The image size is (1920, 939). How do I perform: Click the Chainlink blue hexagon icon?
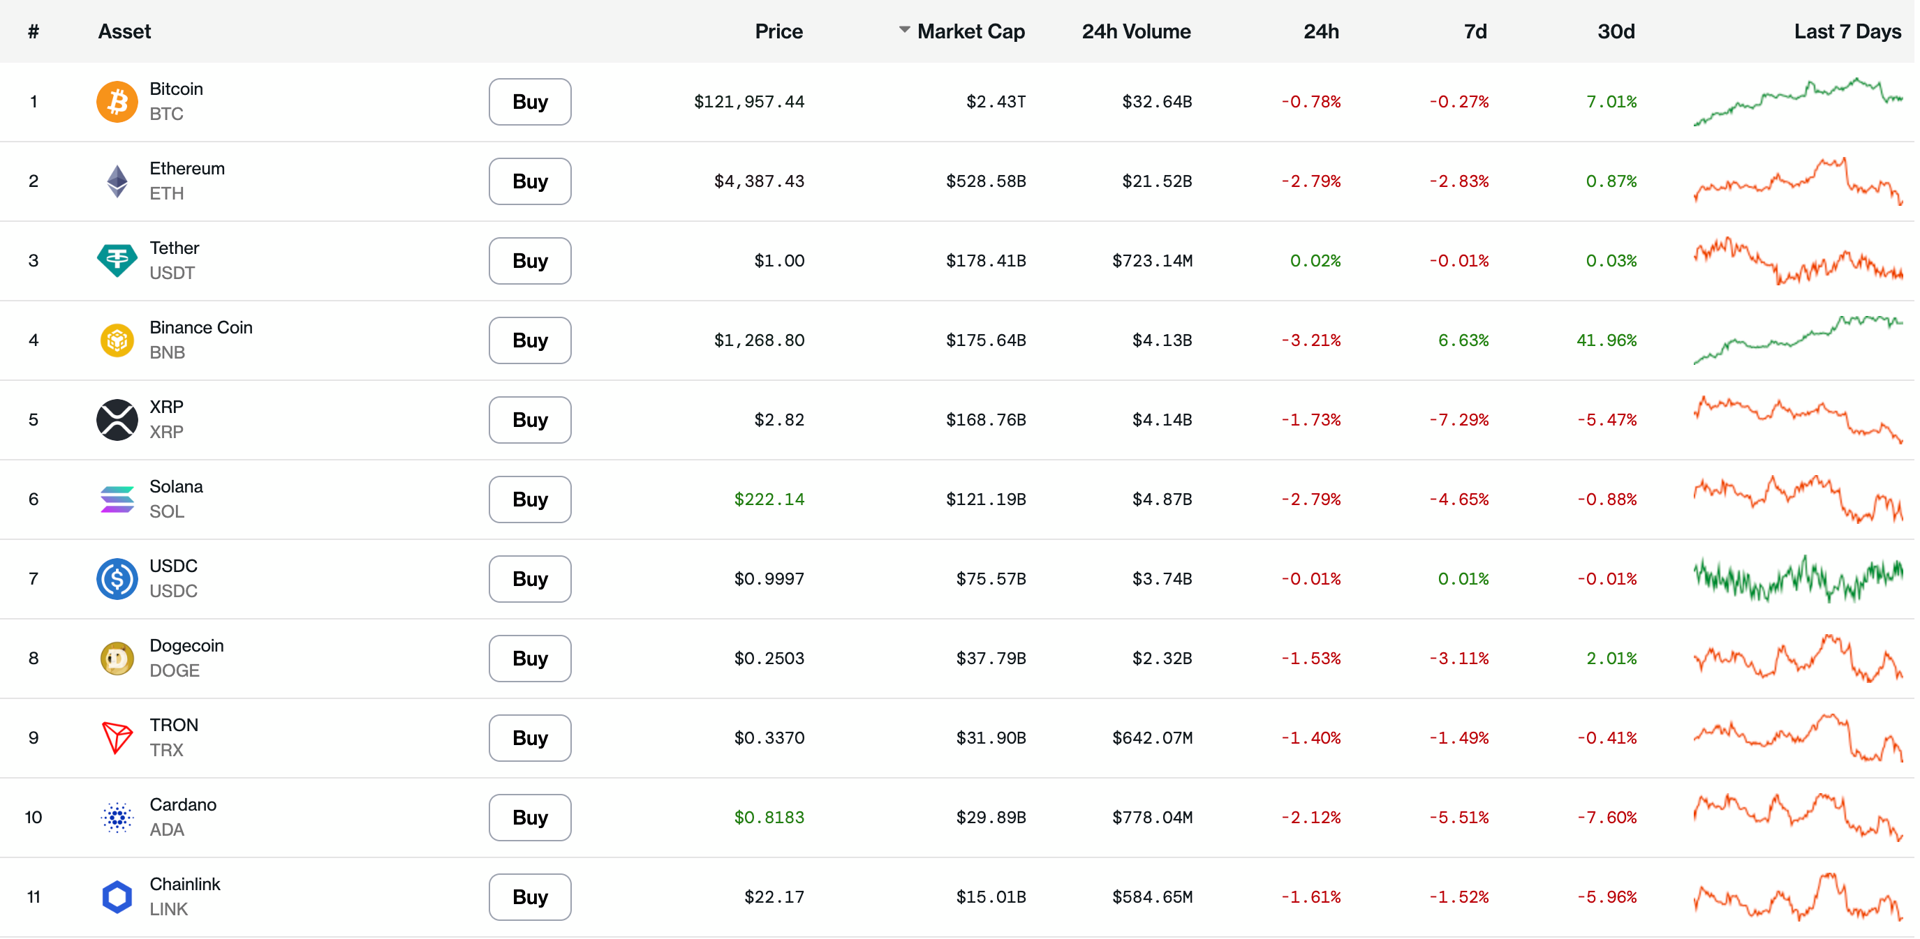117,897
